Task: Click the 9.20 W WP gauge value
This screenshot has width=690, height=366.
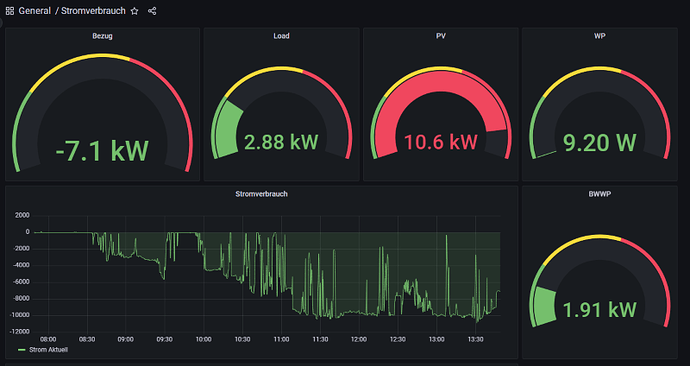Action: pyautogui.click(x=600, y=142)
